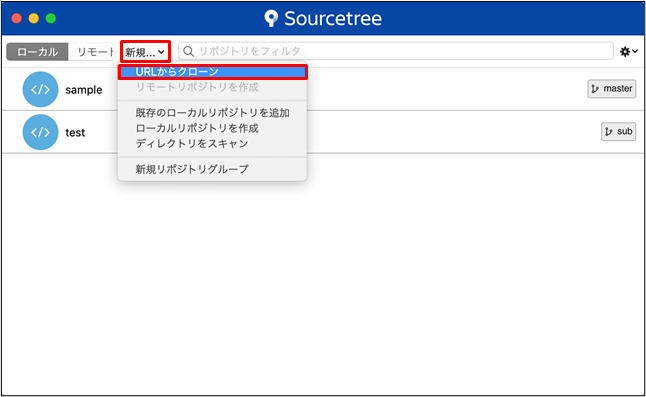This screenshot has height=397, width=646.
Task: Close the Sourcetree window with red button
Action: pos(16,18)
